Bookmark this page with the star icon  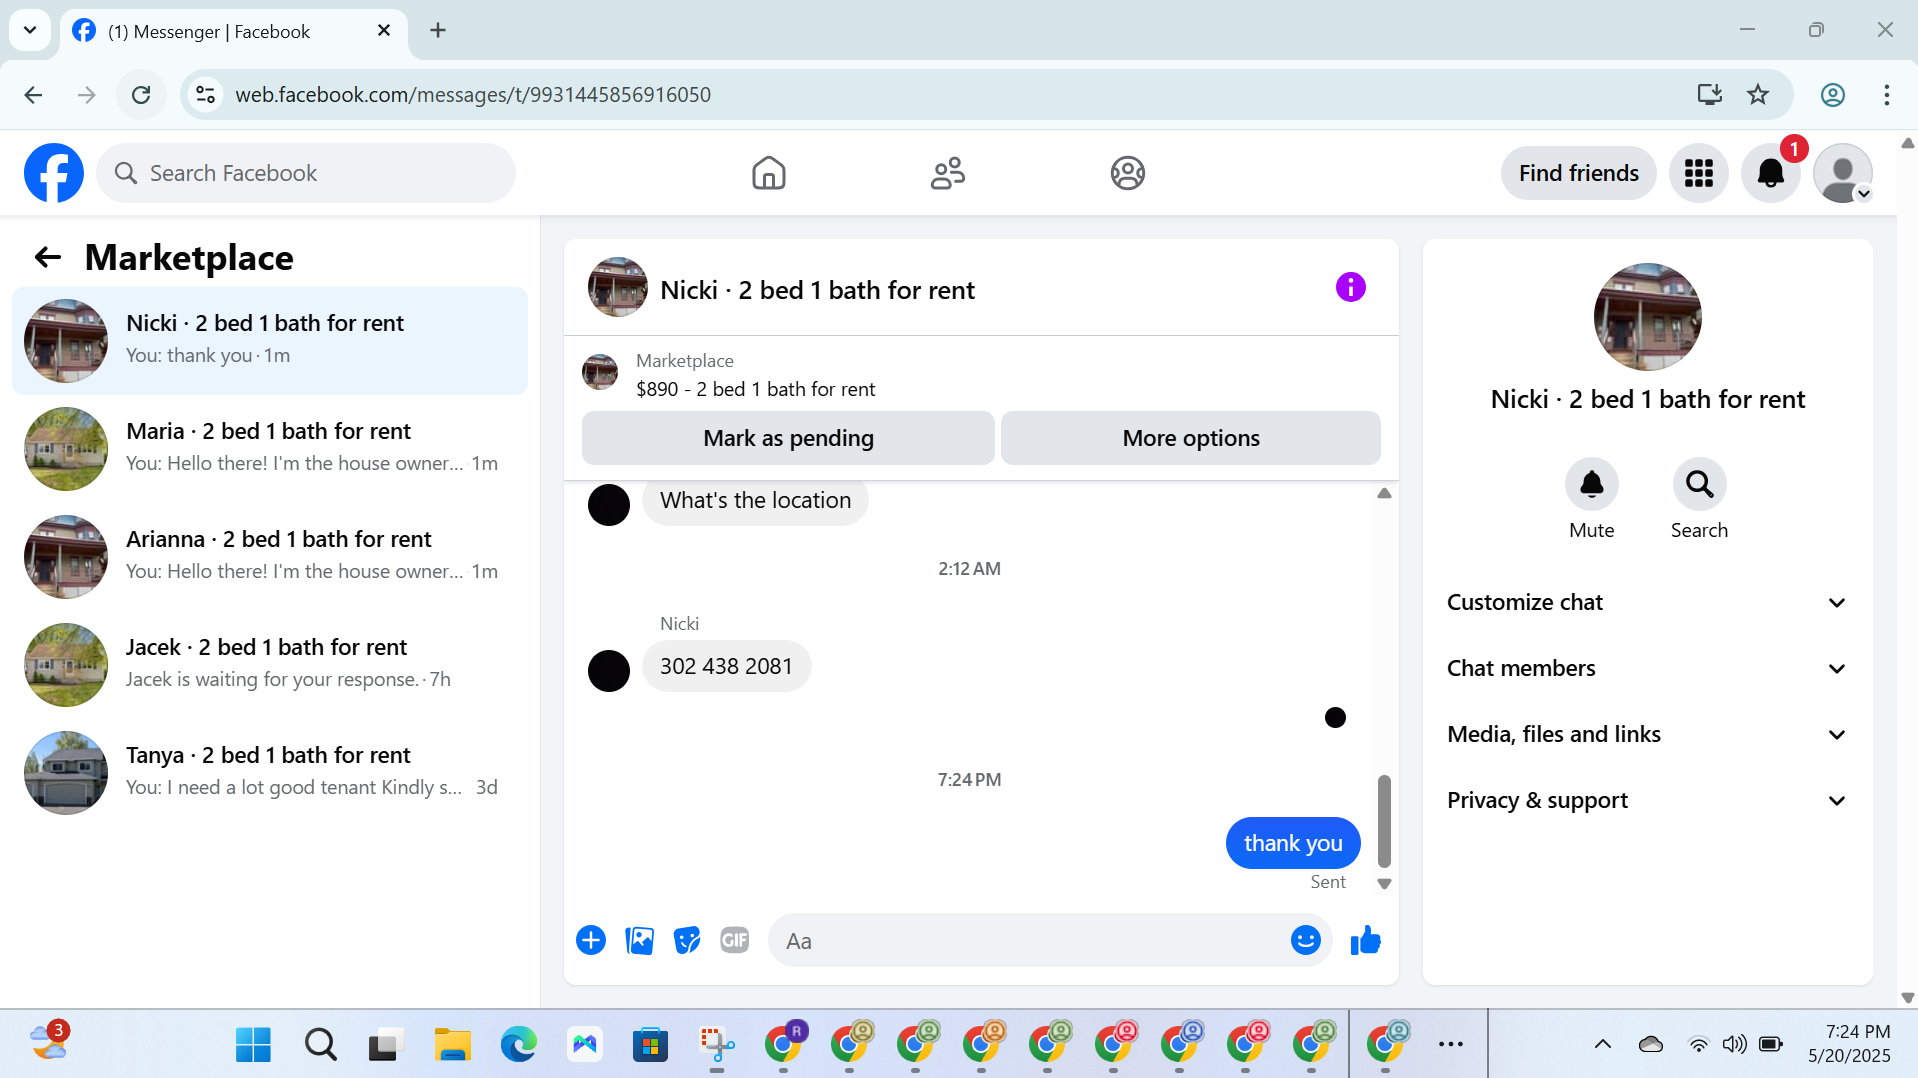click(1757, 95)
